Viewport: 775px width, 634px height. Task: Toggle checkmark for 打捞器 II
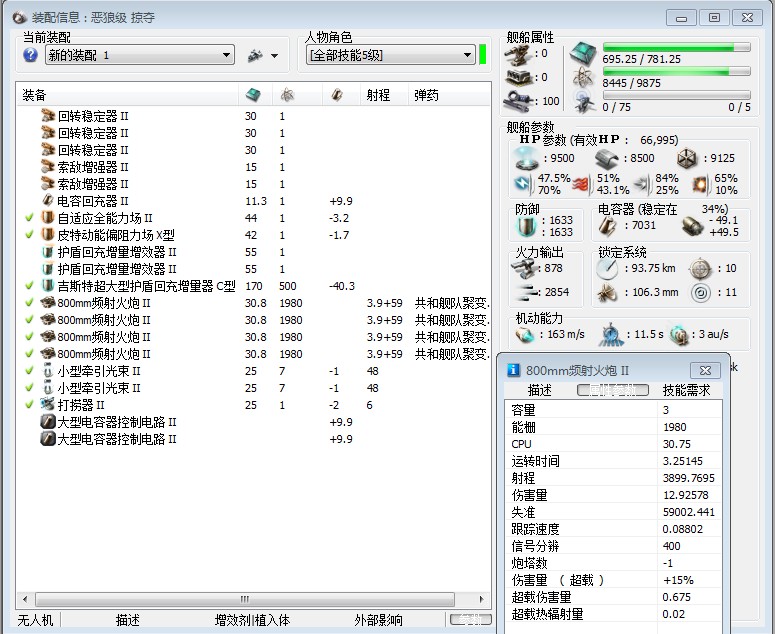29,404
